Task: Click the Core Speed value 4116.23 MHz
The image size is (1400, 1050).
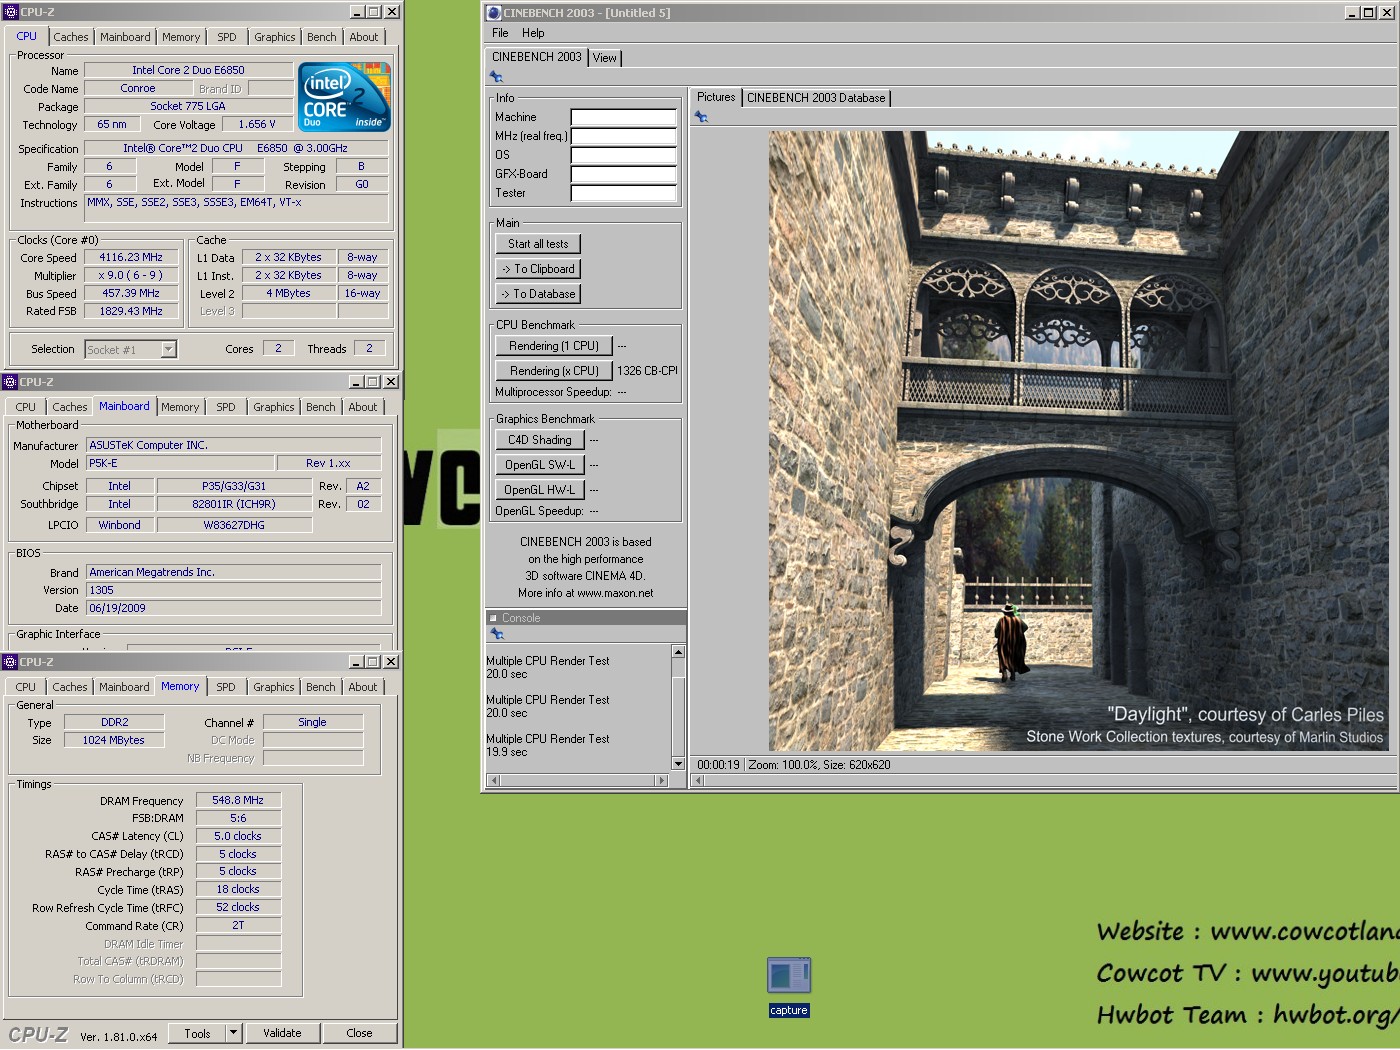Action: pyautogui.click(x=131, y=257)
